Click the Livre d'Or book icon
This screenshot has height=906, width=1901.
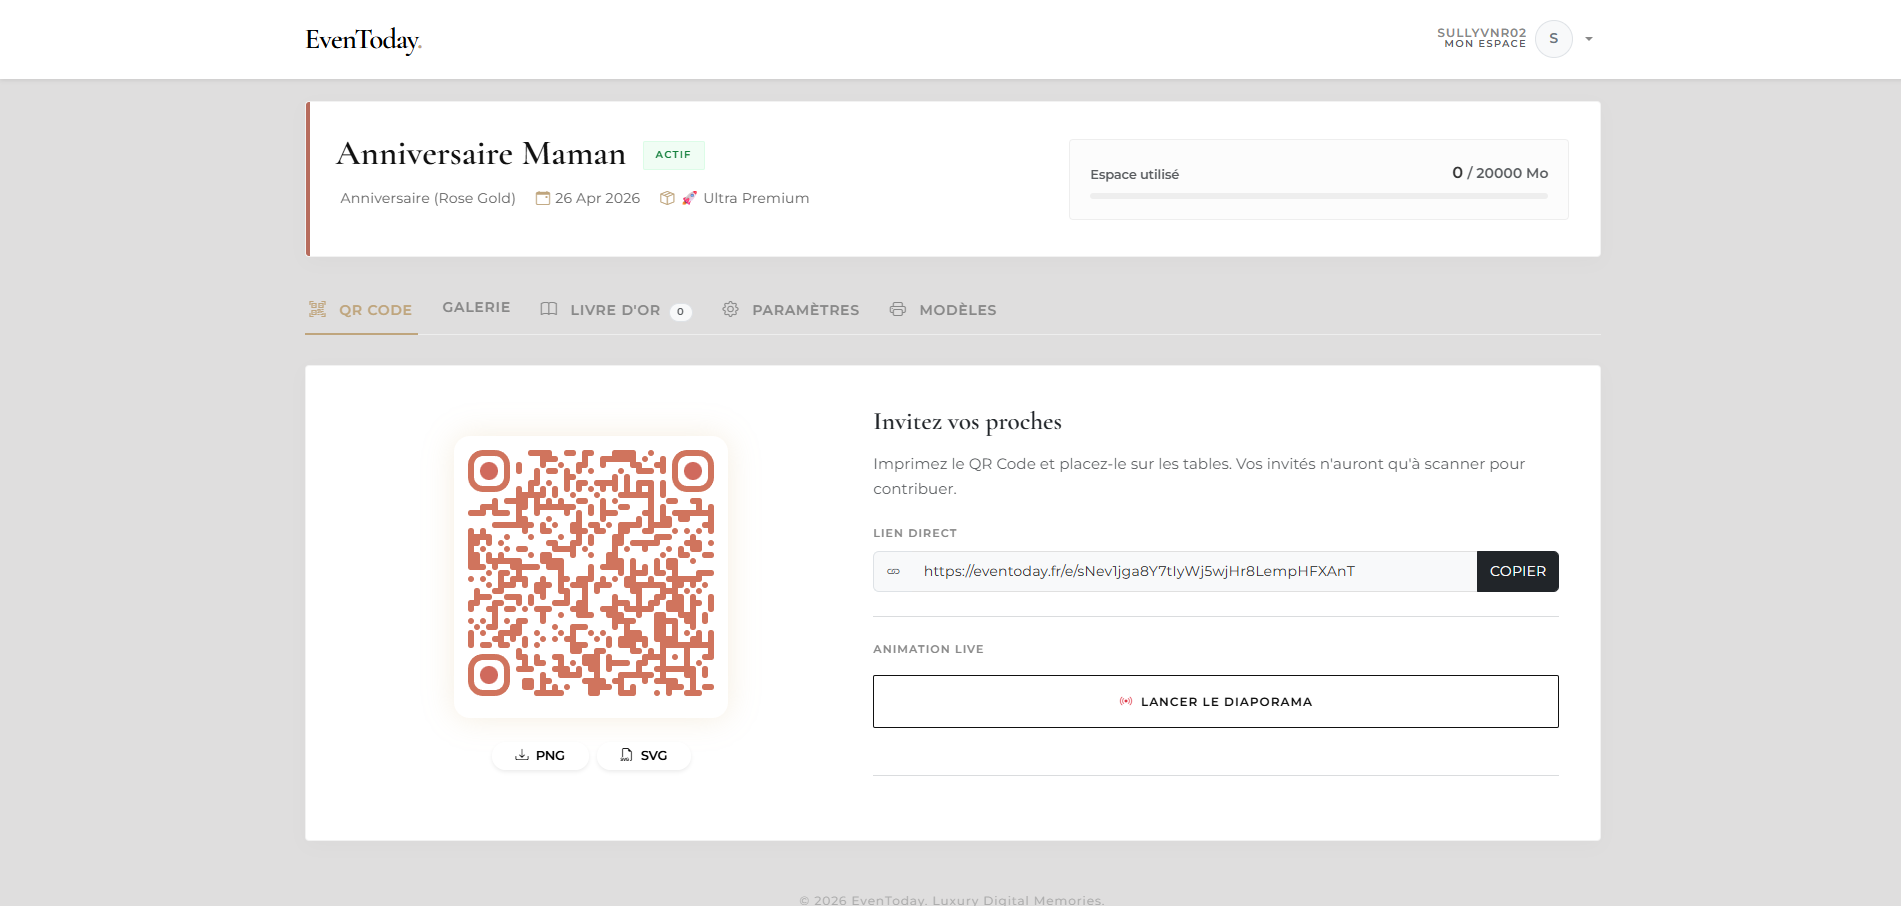tap(549, 309)
